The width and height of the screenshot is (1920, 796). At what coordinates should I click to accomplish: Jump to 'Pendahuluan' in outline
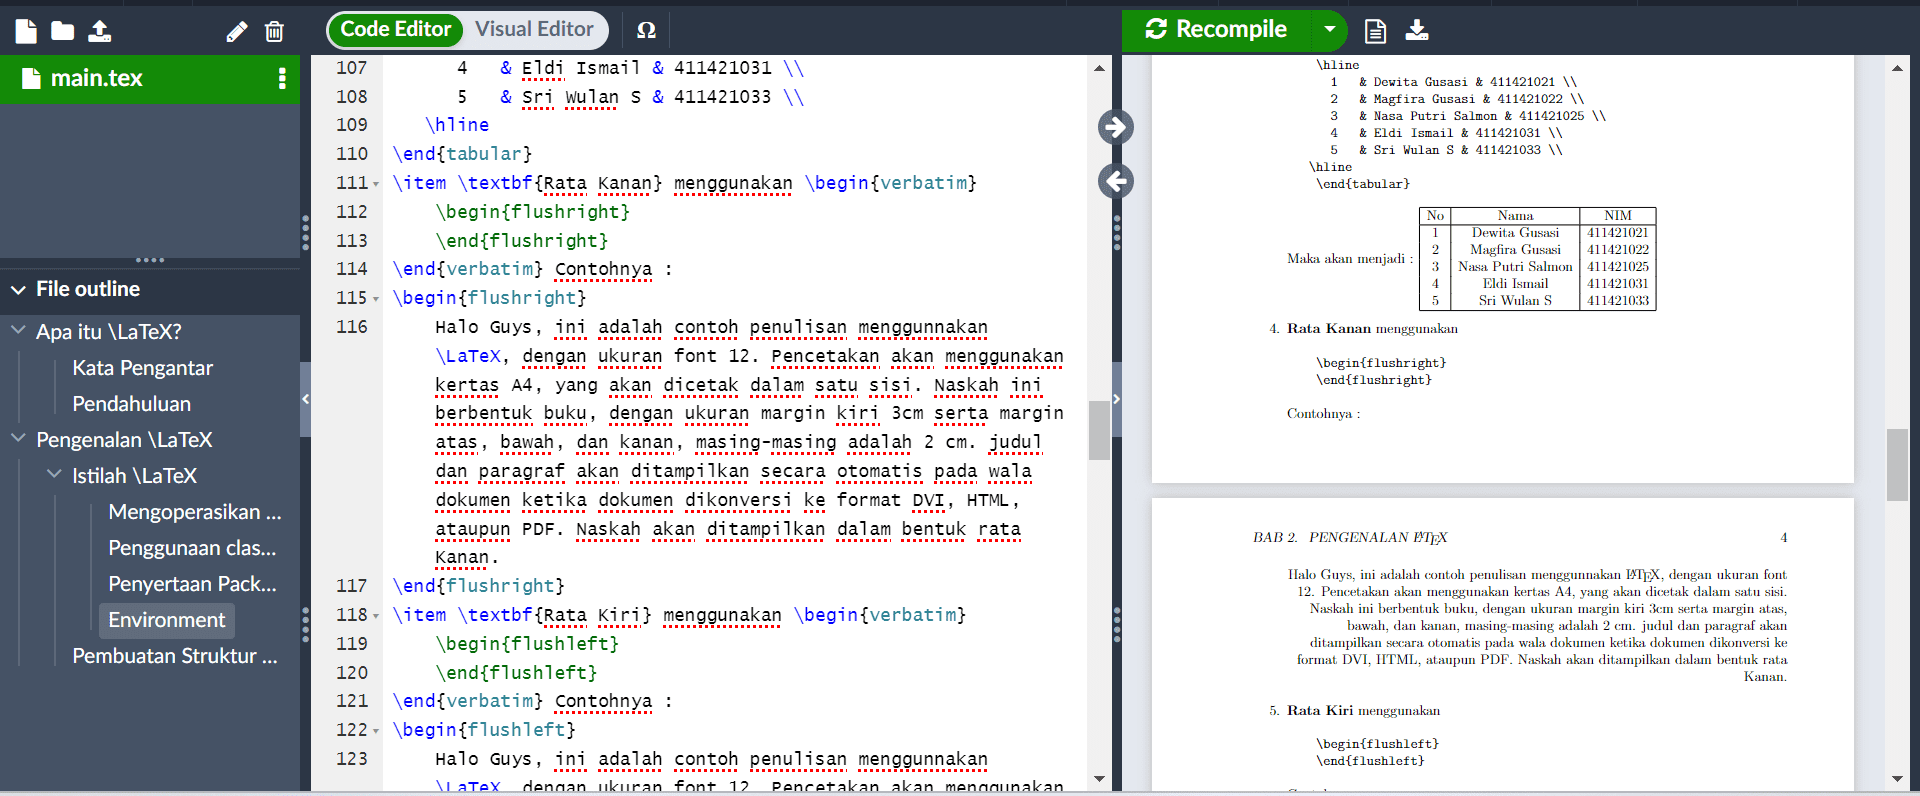(x=131, y=404)
